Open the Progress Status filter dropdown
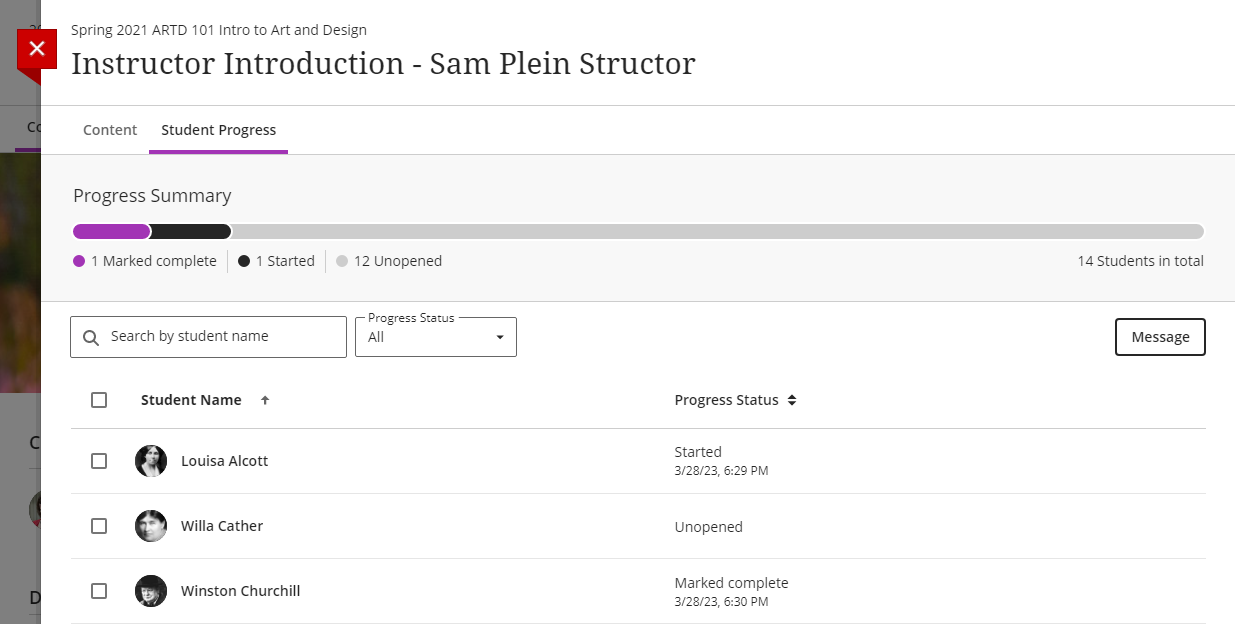The height and width of the screenshot is (624, 1235). 436,337
